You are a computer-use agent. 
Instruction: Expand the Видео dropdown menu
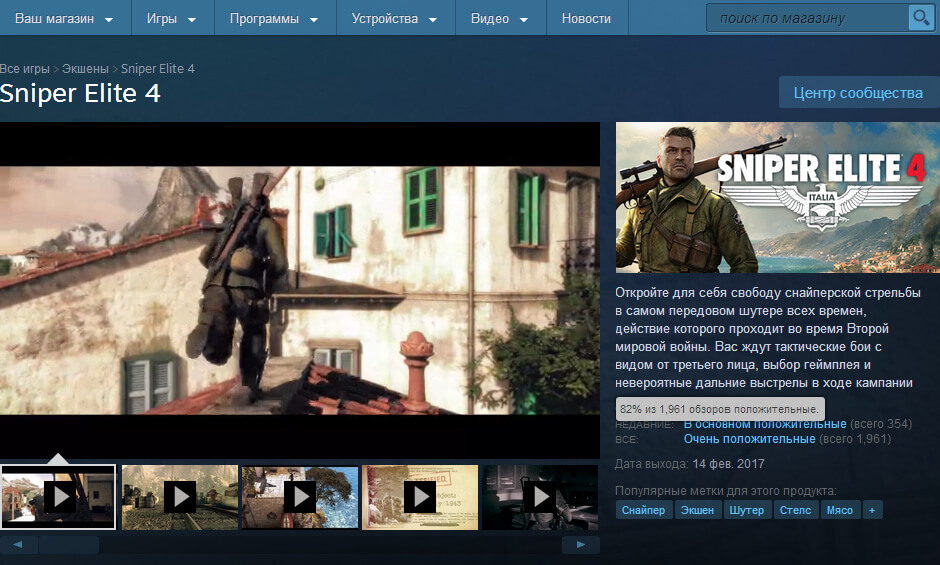pyautogui.click(x=499, y=19)
